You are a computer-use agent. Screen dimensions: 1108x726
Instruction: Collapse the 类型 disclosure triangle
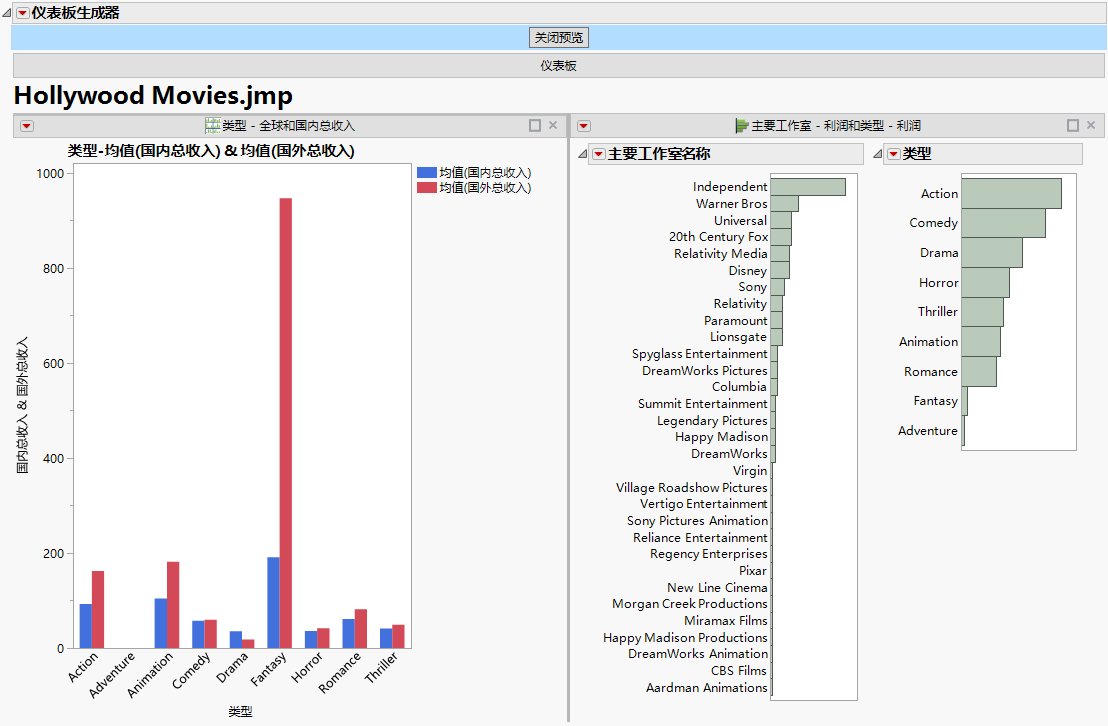[x=879, y=154]
